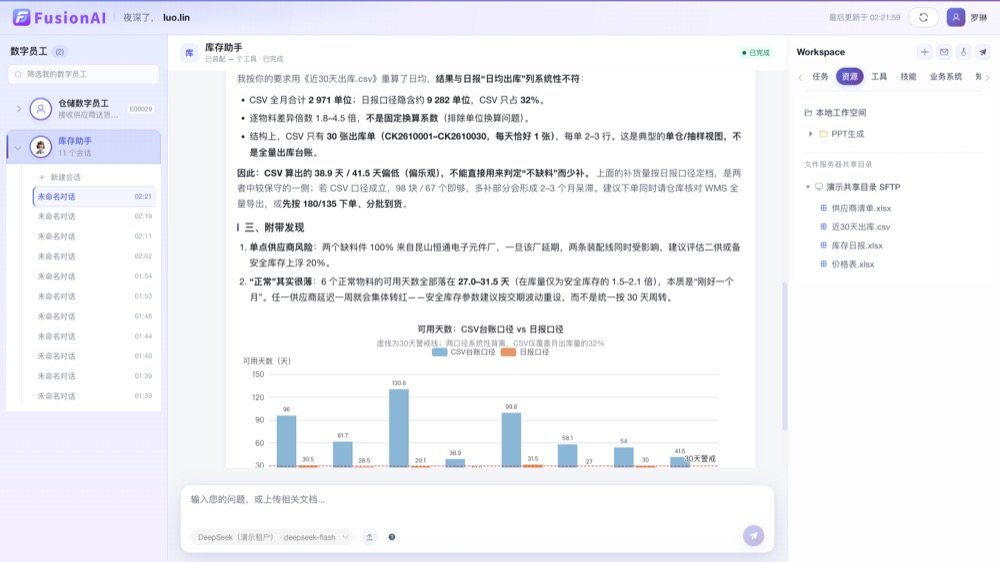Image resolution: width=1000 pixels, height=562 pixels.
Task: Click the plus icon in Workspace header
Action: pyautogui.click(x=924, y=52)
